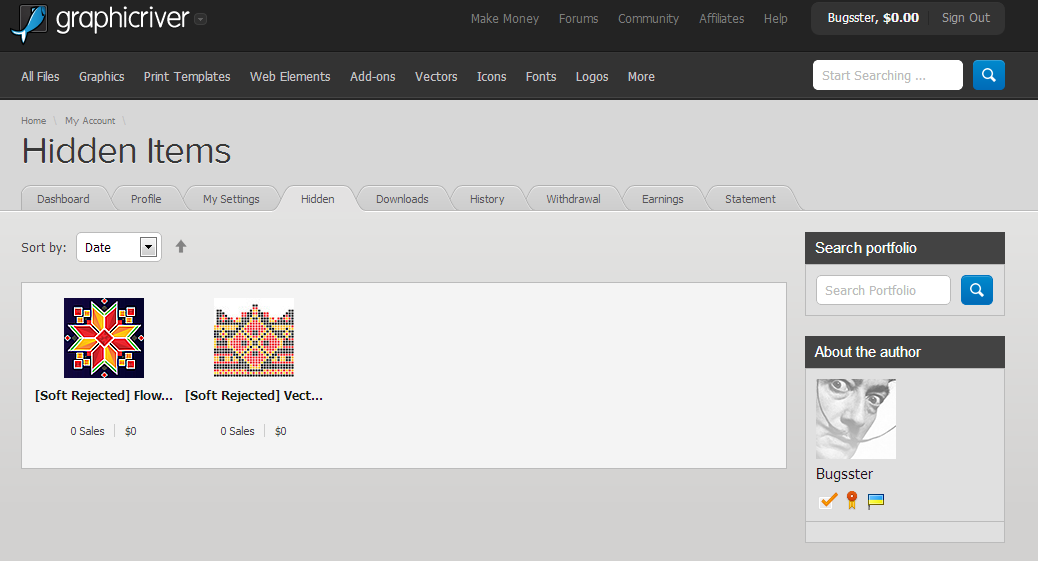Reverse sort order with the up arrow
Viewport: 1038px width, 561px height.
click(181, 247)
